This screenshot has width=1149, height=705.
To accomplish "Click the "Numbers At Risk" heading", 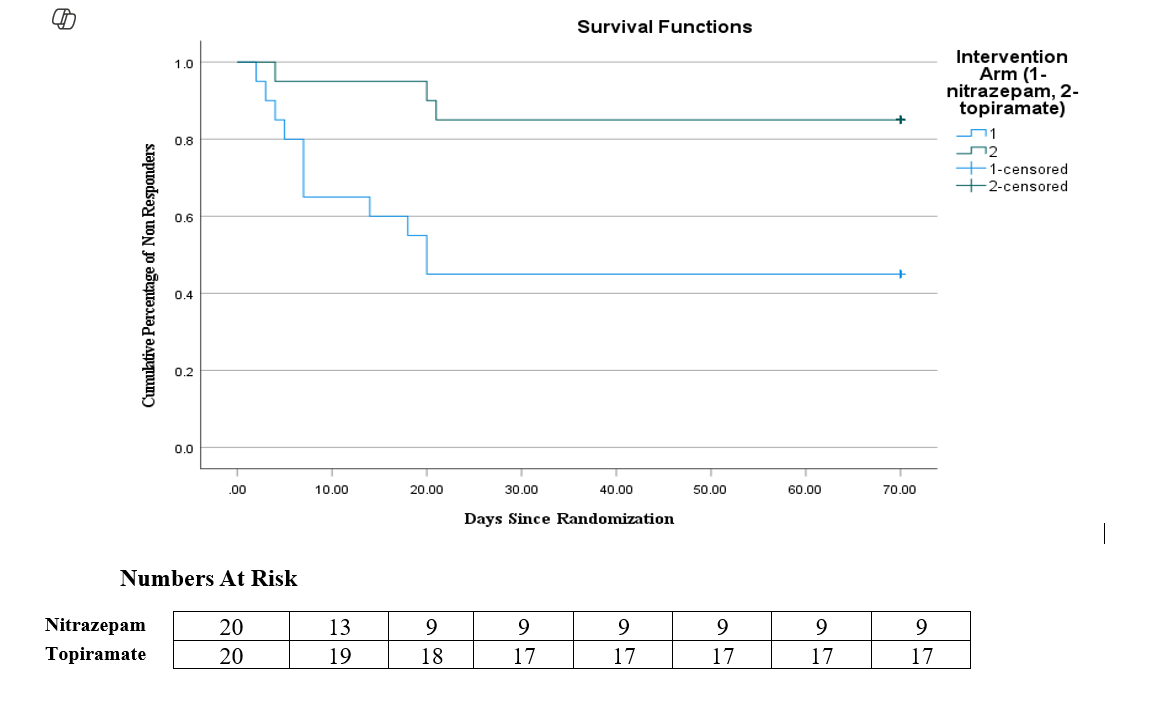I will pyautogui.click(x=208, y=579).
